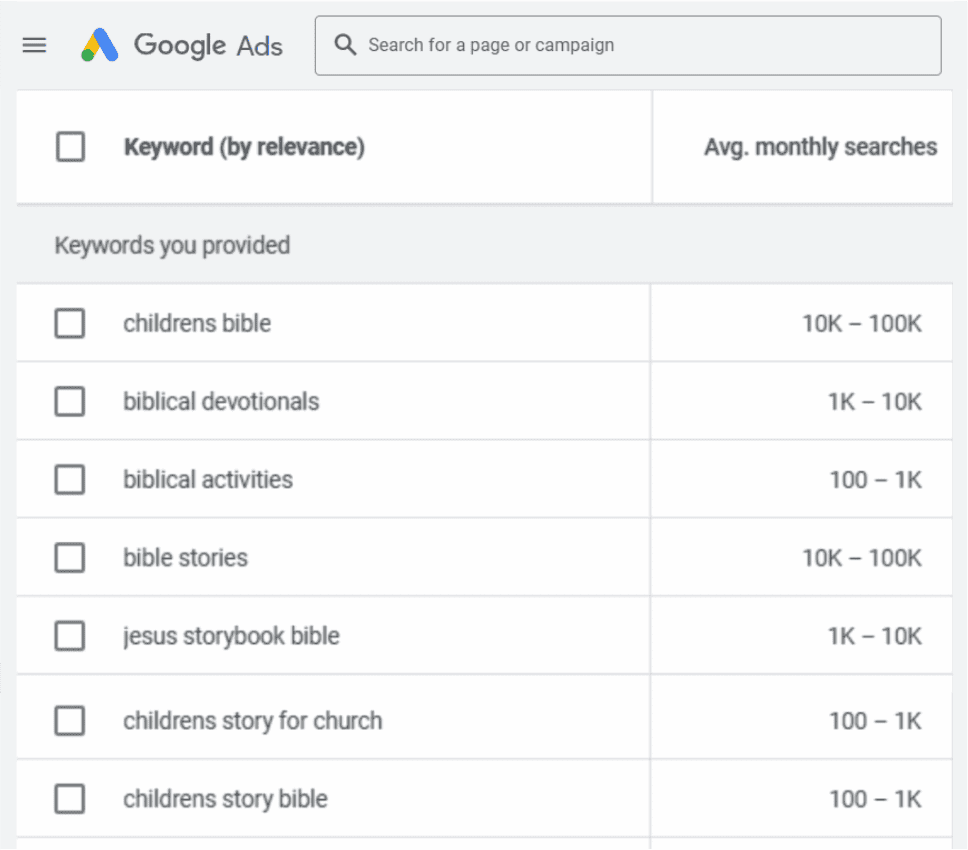Type in the page or campaign search field
The width and height of the screenshot is (968, 850).
click(640, 45)
